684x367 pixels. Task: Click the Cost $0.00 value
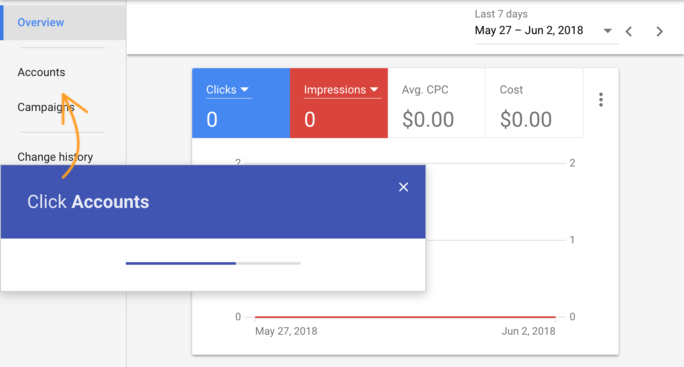pos(526,120)
